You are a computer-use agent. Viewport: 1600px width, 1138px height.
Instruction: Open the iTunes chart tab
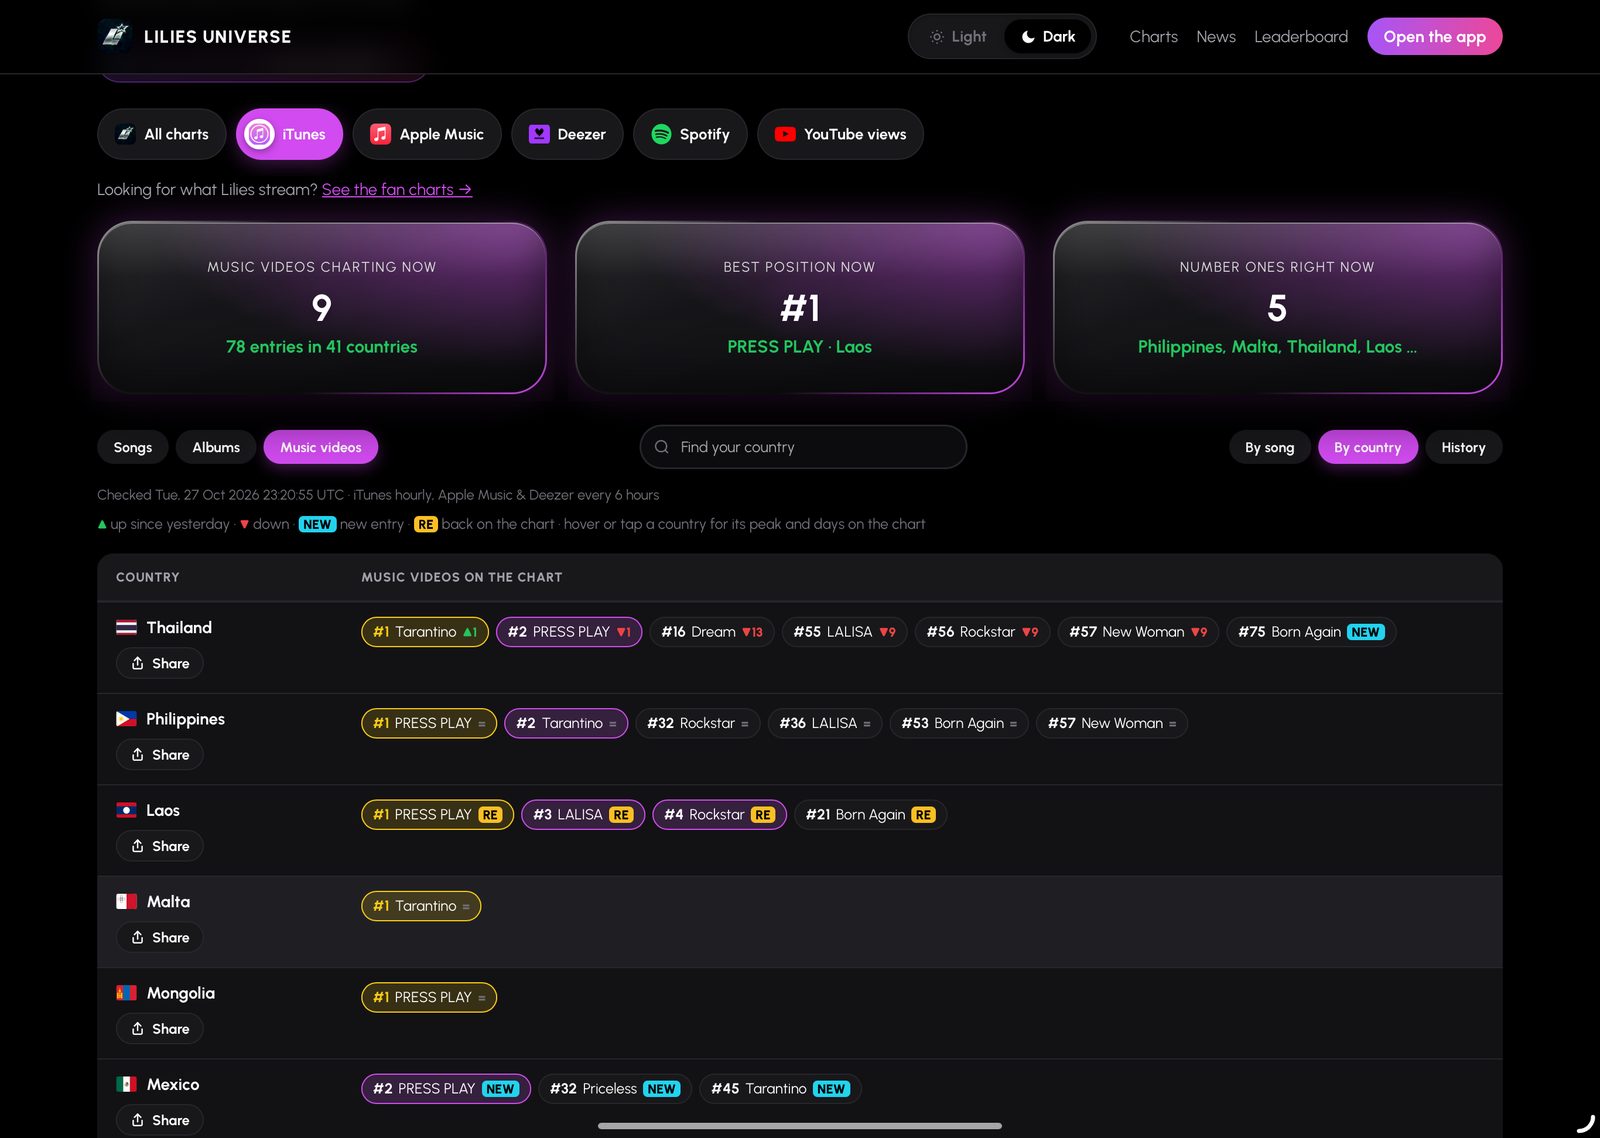[x=289, y=134]
